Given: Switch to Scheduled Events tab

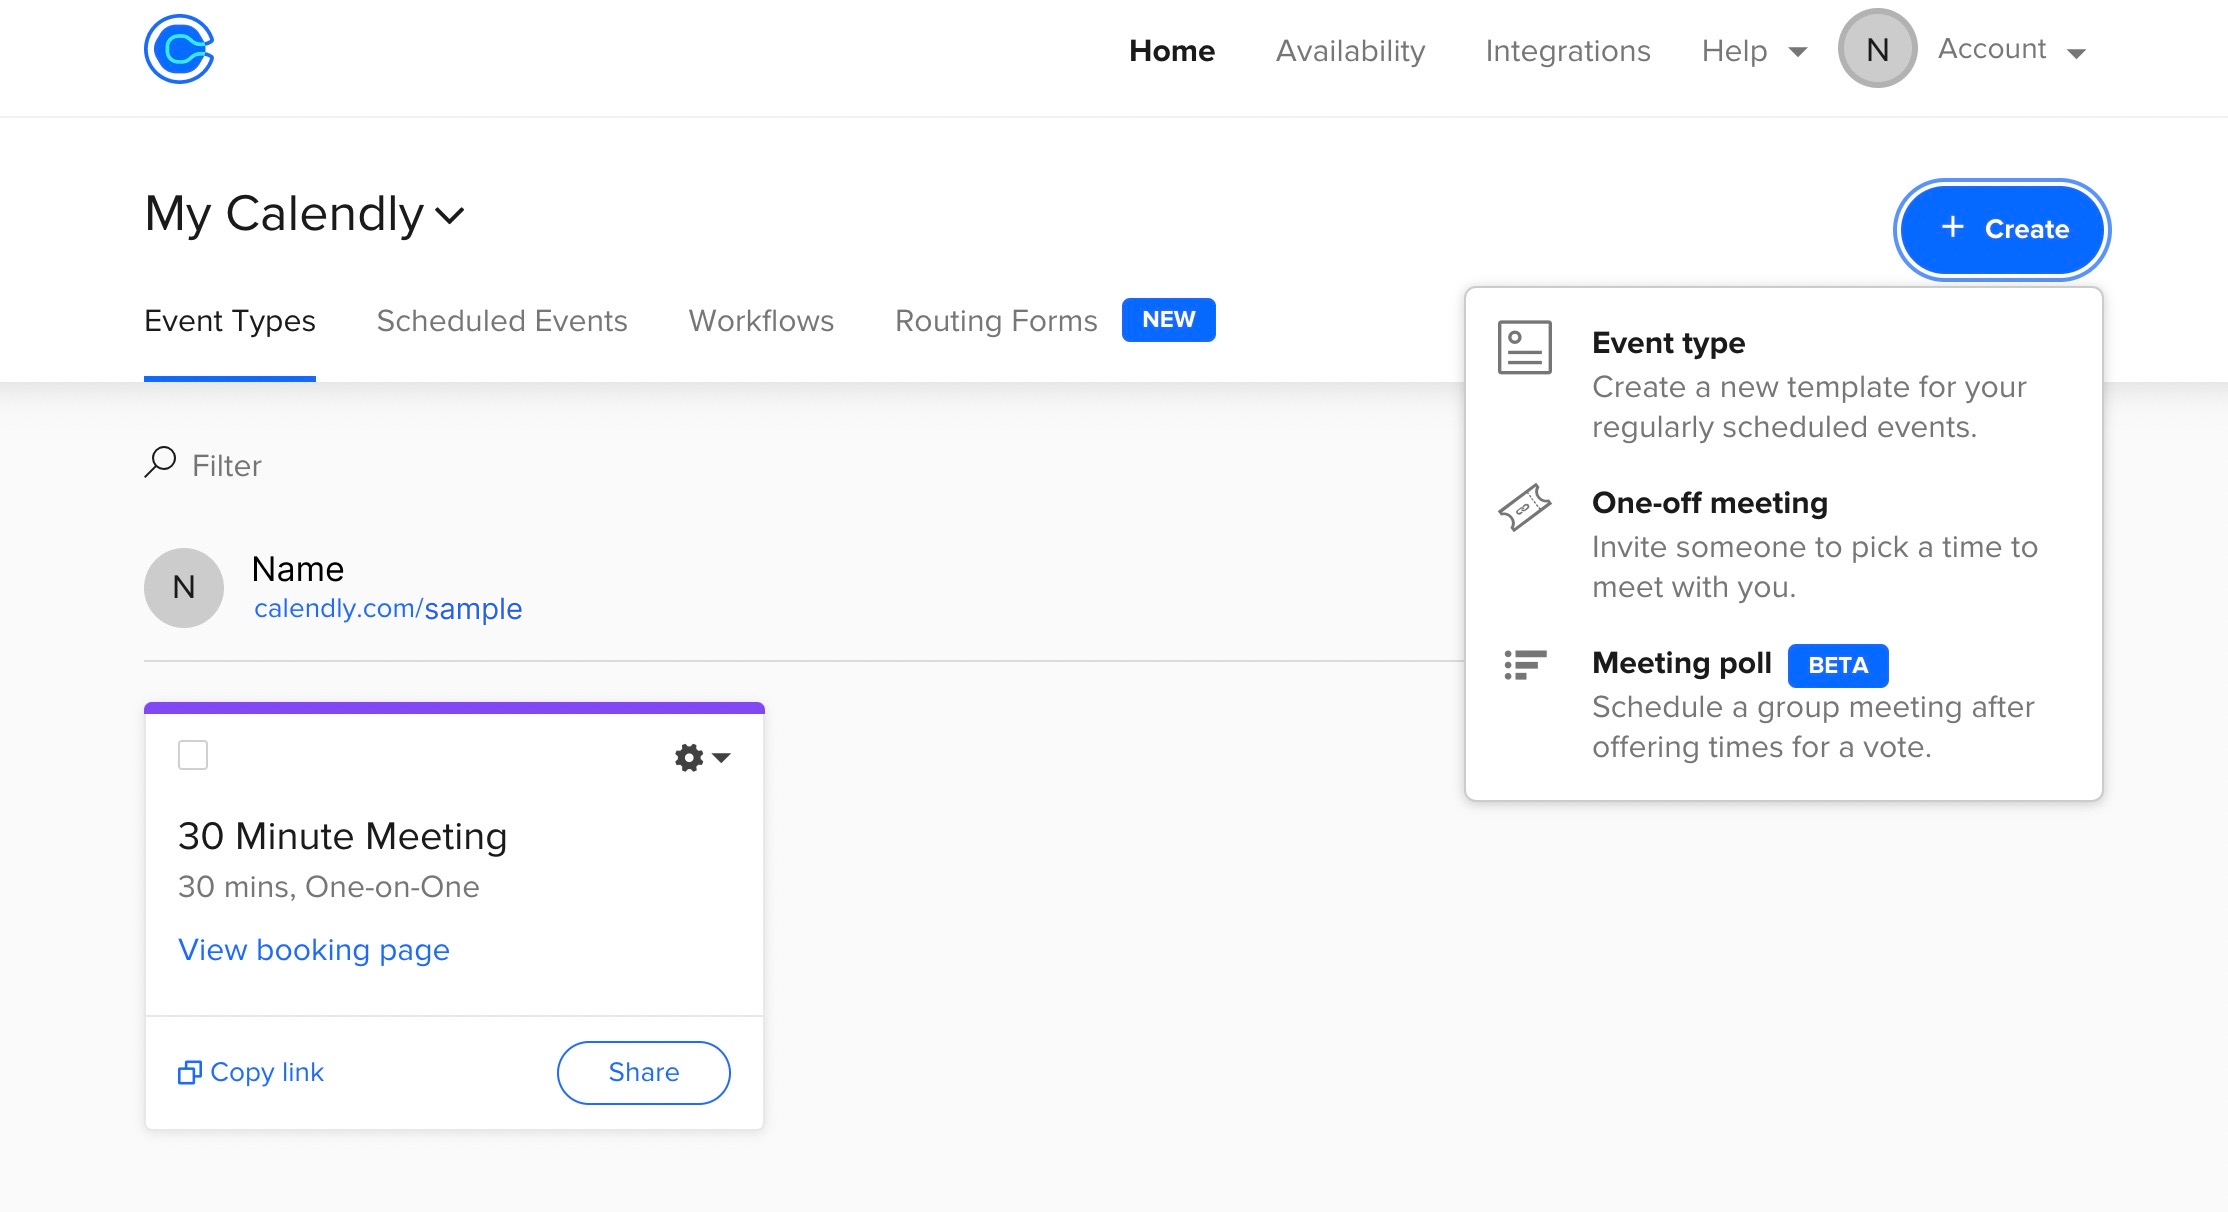Looking at the screenshot, I should click(x=502, y=321).
